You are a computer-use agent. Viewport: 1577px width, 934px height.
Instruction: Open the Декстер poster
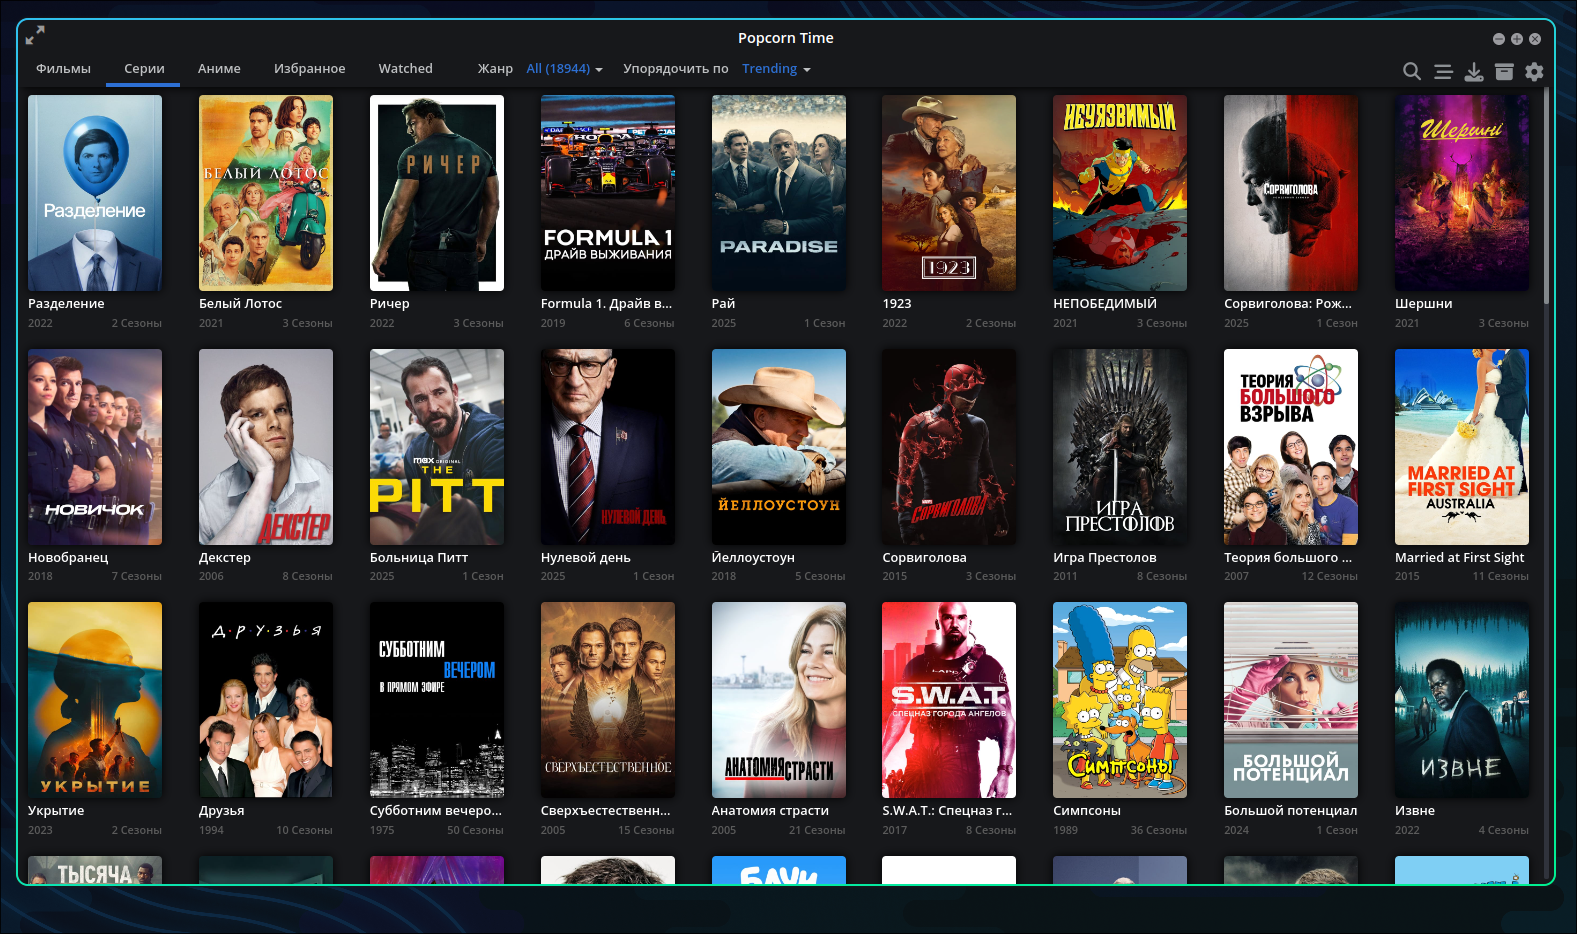[x=266, y=447]
